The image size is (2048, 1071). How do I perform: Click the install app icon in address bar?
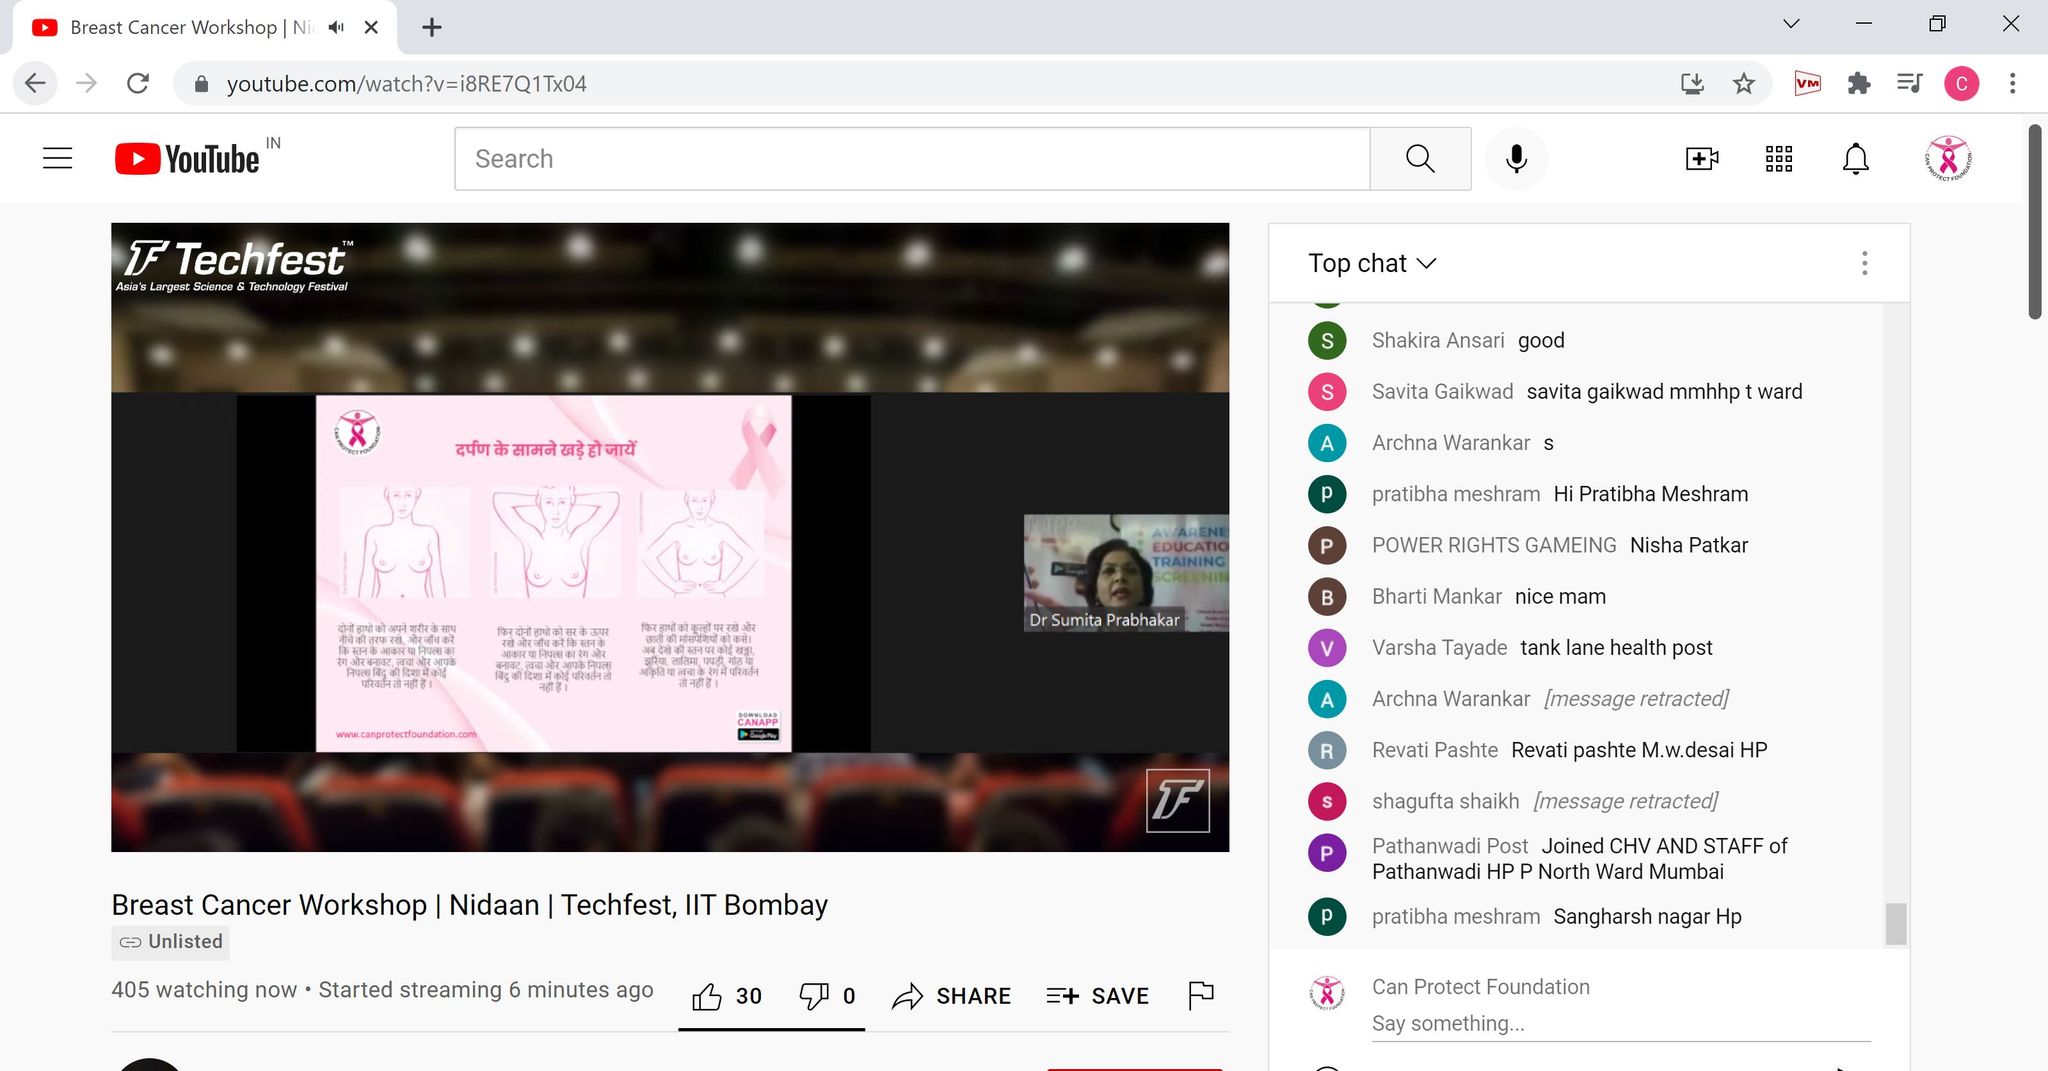pyautogui.click(x=1692, y=83)
